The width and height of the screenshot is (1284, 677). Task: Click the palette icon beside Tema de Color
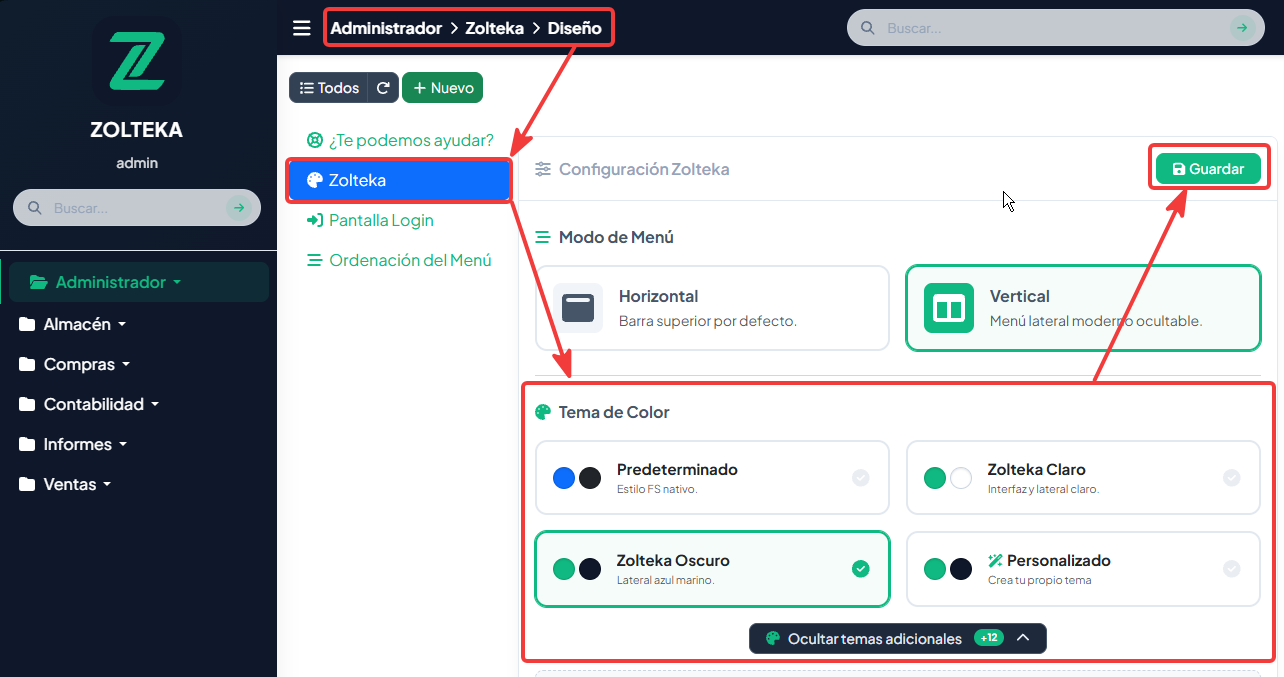[x=543, y=412]
